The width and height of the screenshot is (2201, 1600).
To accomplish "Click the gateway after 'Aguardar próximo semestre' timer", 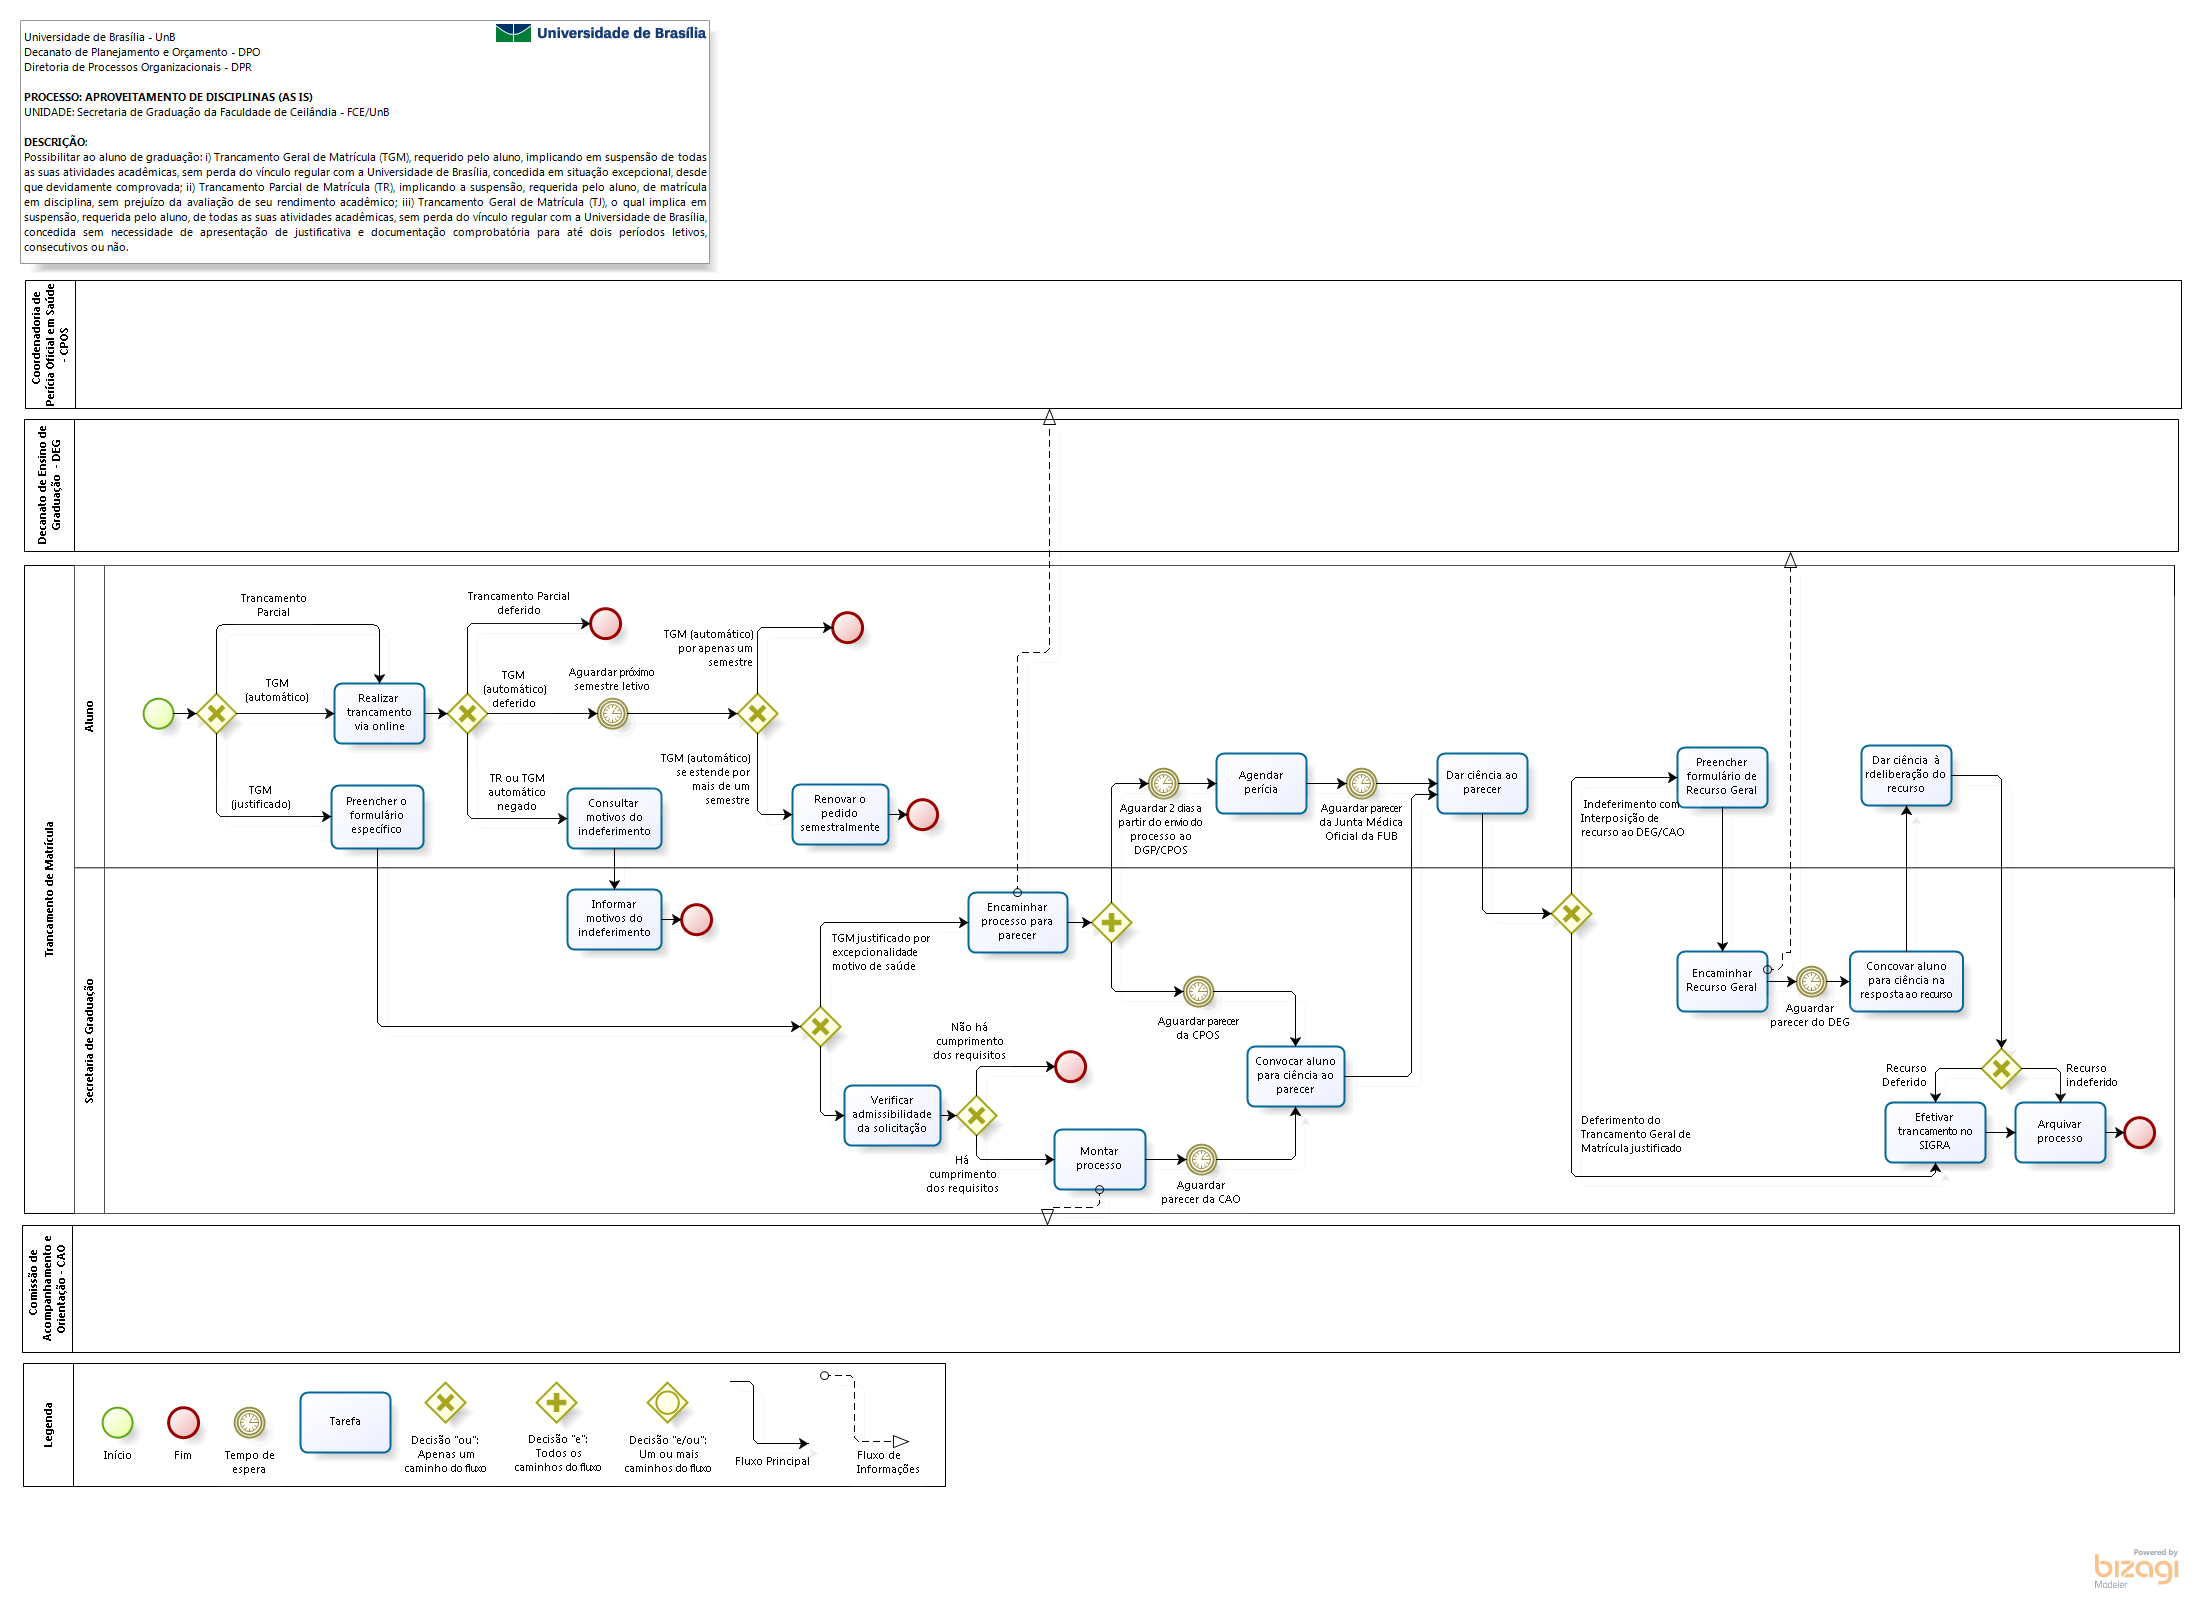I will (x=757, y=713).
